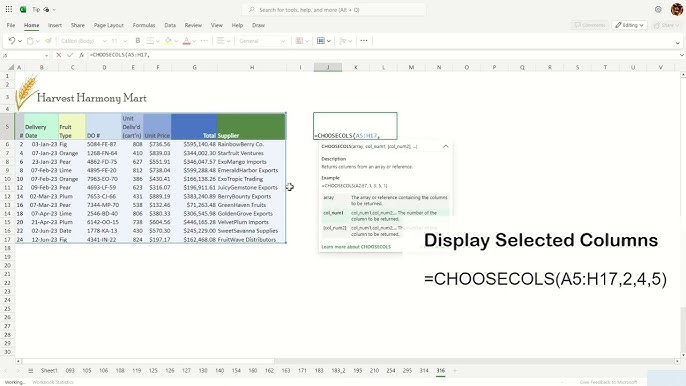
Task: Switch to the sheet tab 314
Action: pos(424,371)
